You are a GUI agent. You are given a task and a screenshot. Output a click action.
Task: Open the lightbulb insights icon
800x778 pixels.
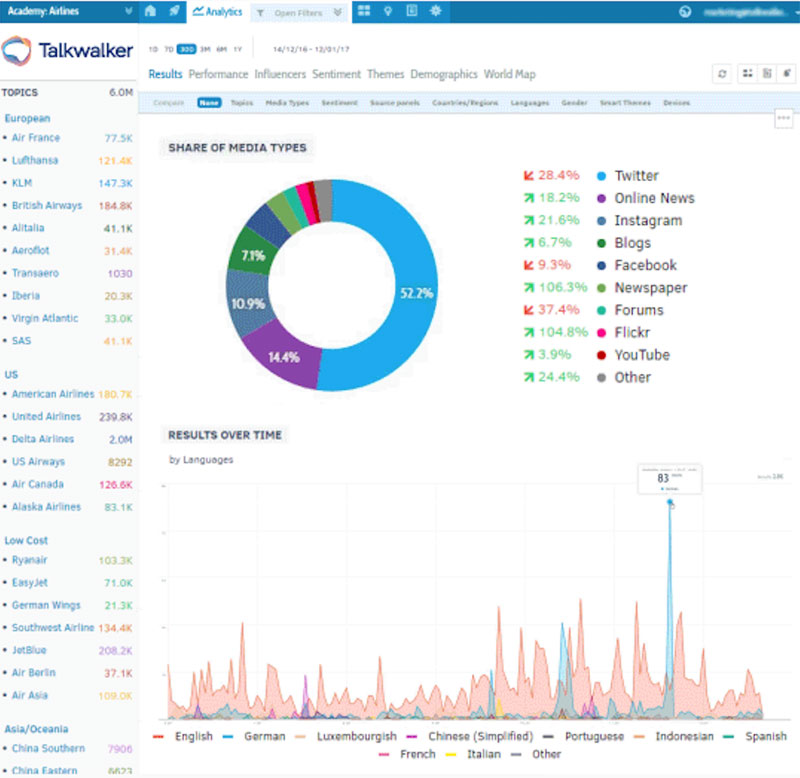click(388, 11)
